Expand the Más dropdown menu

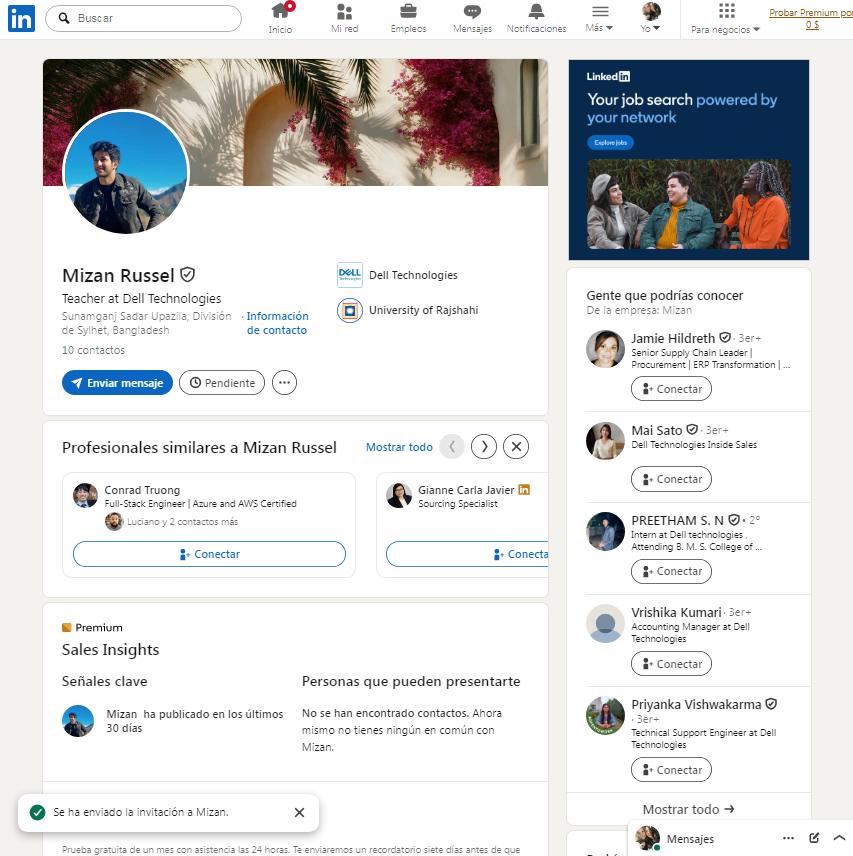click(599, 18)
